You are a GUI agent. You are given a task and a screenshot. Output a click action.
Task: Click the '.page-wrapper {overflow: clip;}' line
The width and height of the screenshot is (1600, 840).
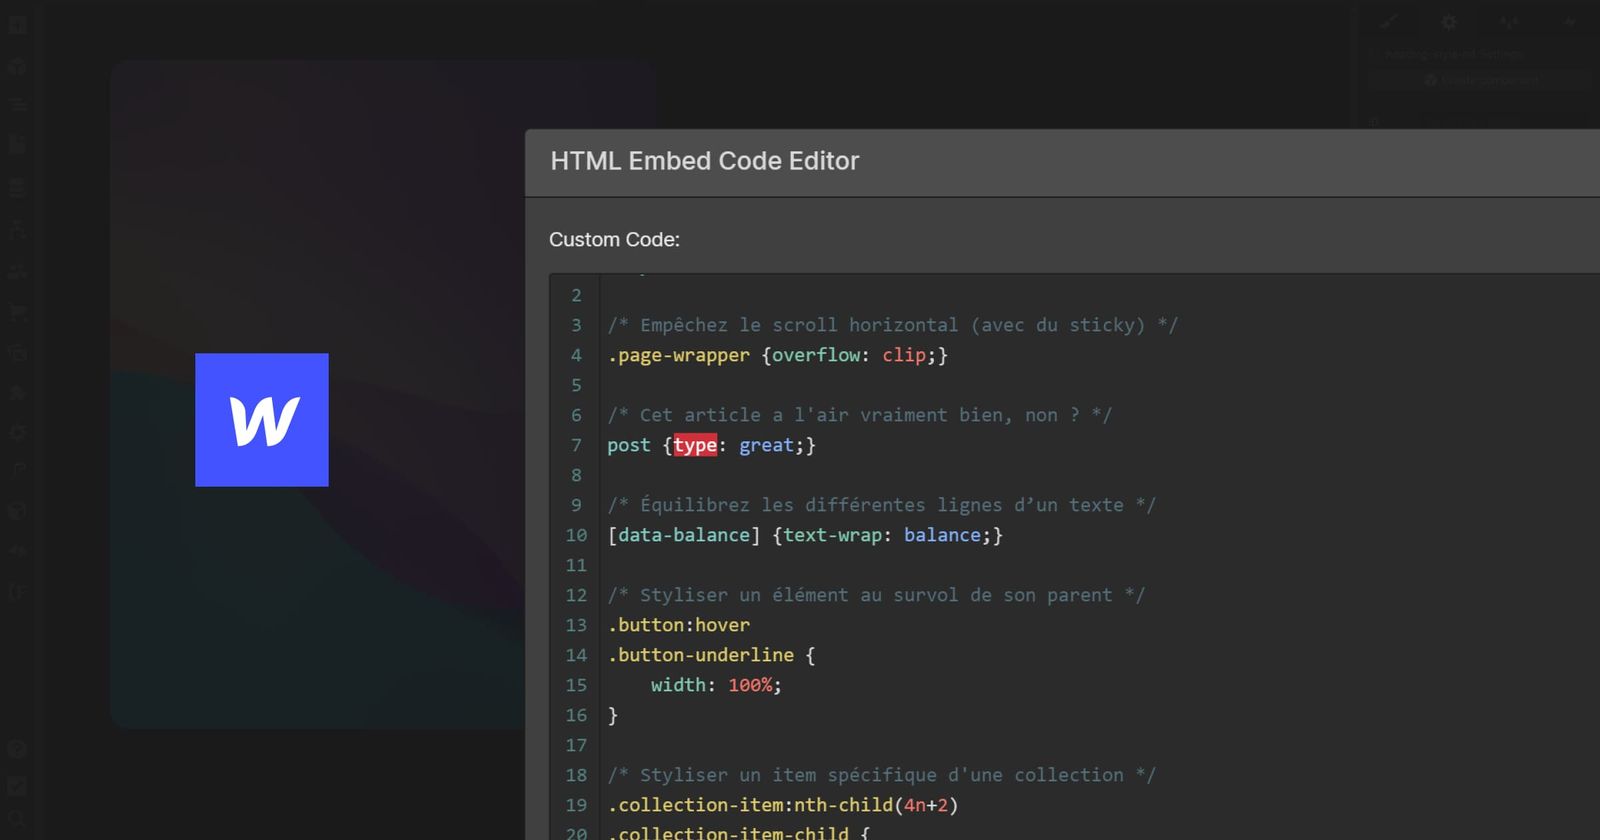coord(777,355)
